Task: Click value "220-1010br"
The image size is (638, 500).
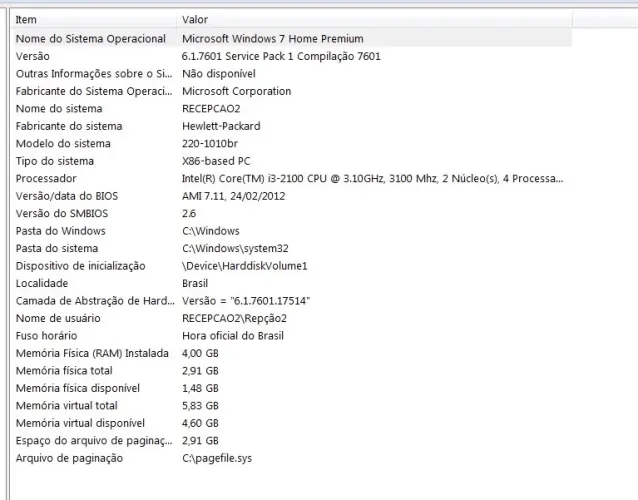Action: pos(210,144)
